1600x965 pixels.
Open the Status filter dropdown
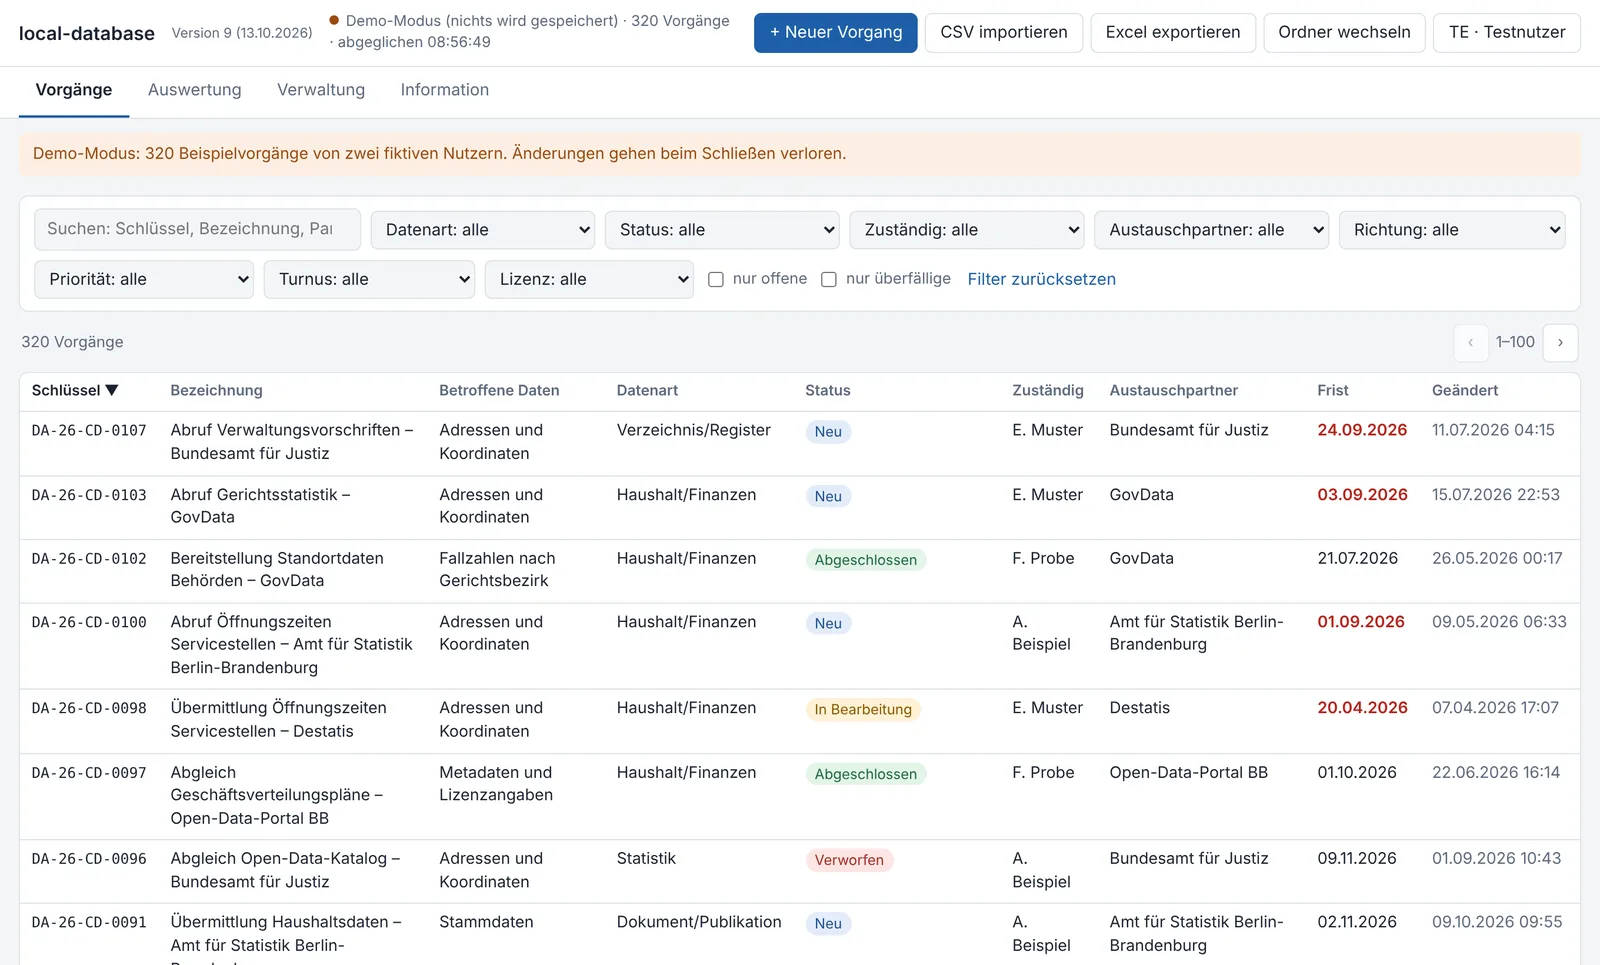click(722, 230)
